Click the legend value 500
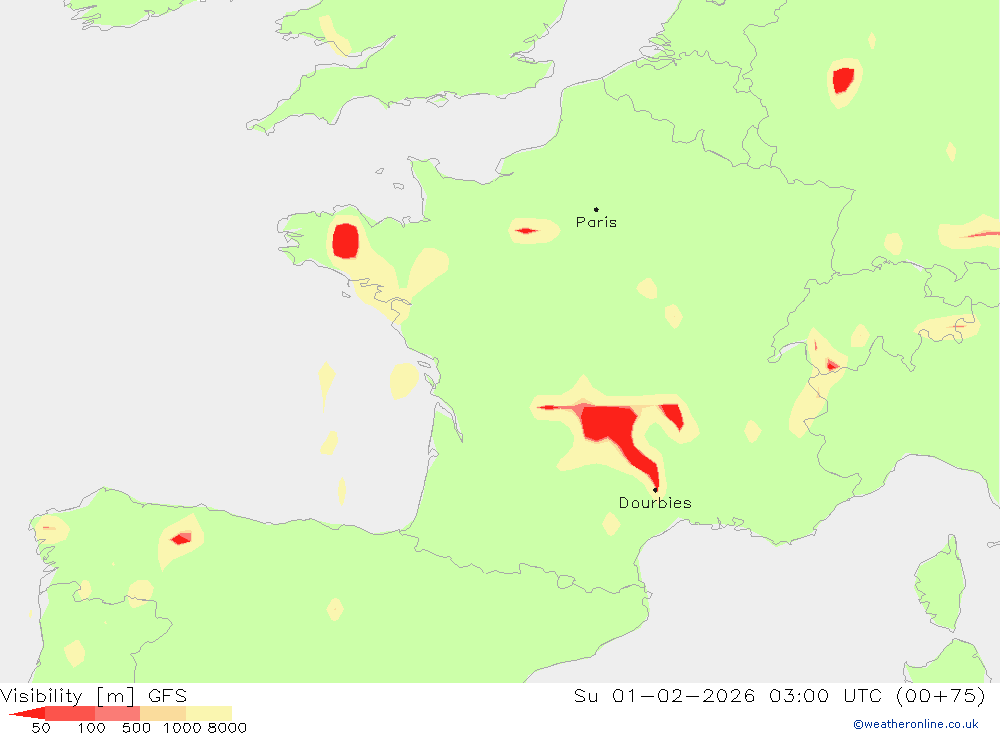This screenshot has width=1000, height=733. pyautogui.click(x=136, y=728)
